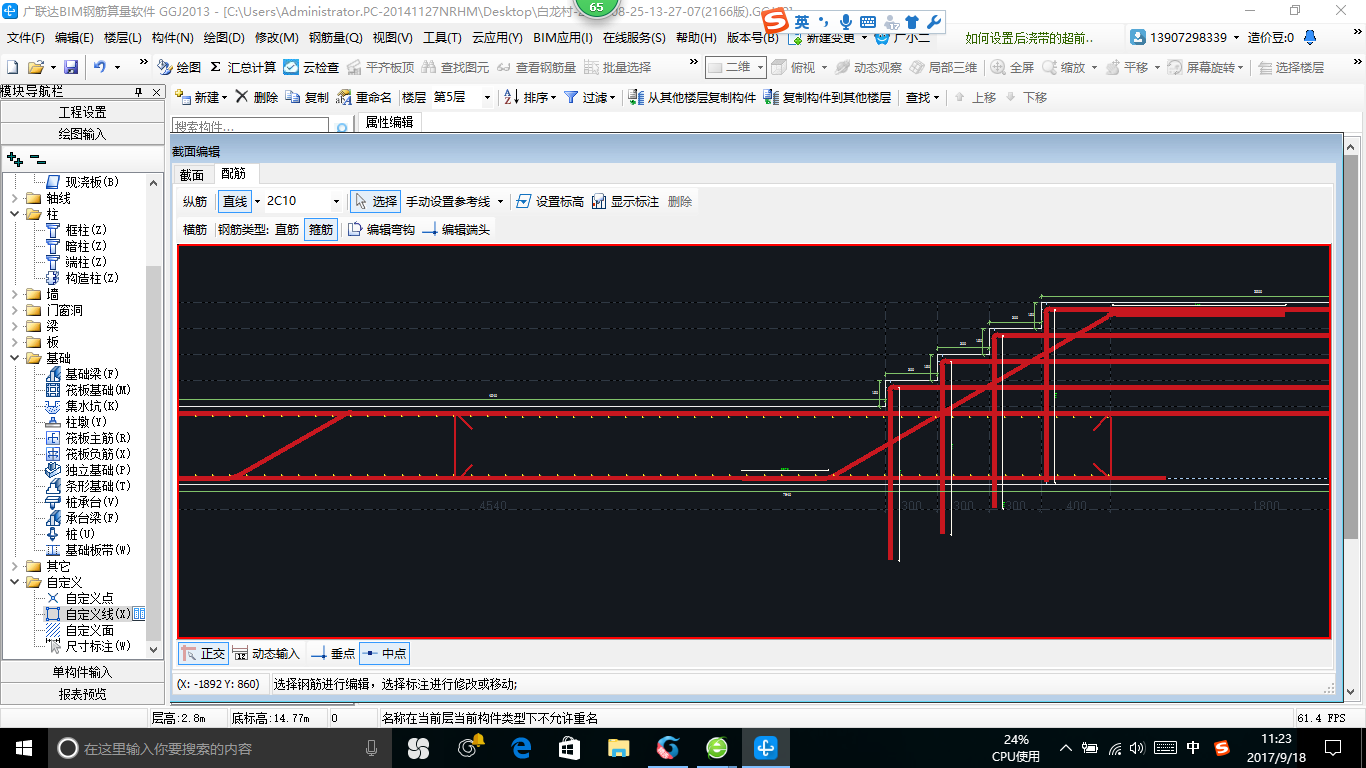1366x768 pixels.
Task: Click 编辑端头 edit end tool
Action: (456, 229)
